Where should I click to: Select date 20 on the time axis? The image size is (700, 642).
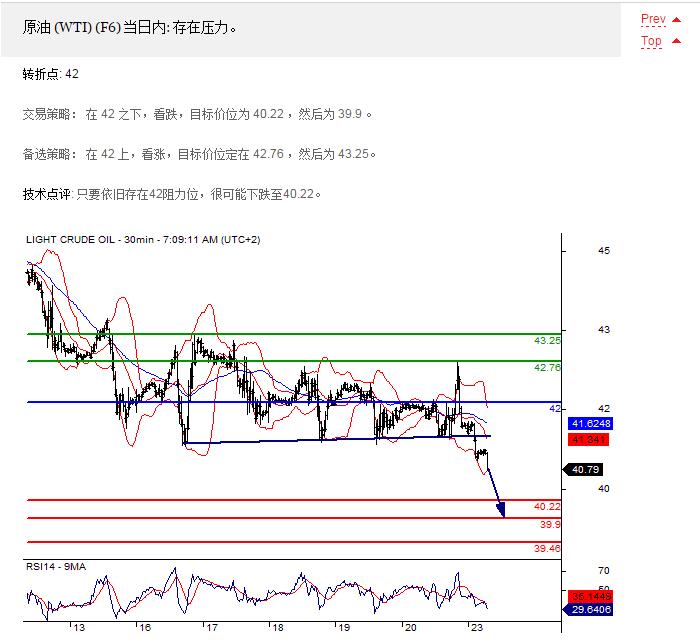(x=410, y=628)
